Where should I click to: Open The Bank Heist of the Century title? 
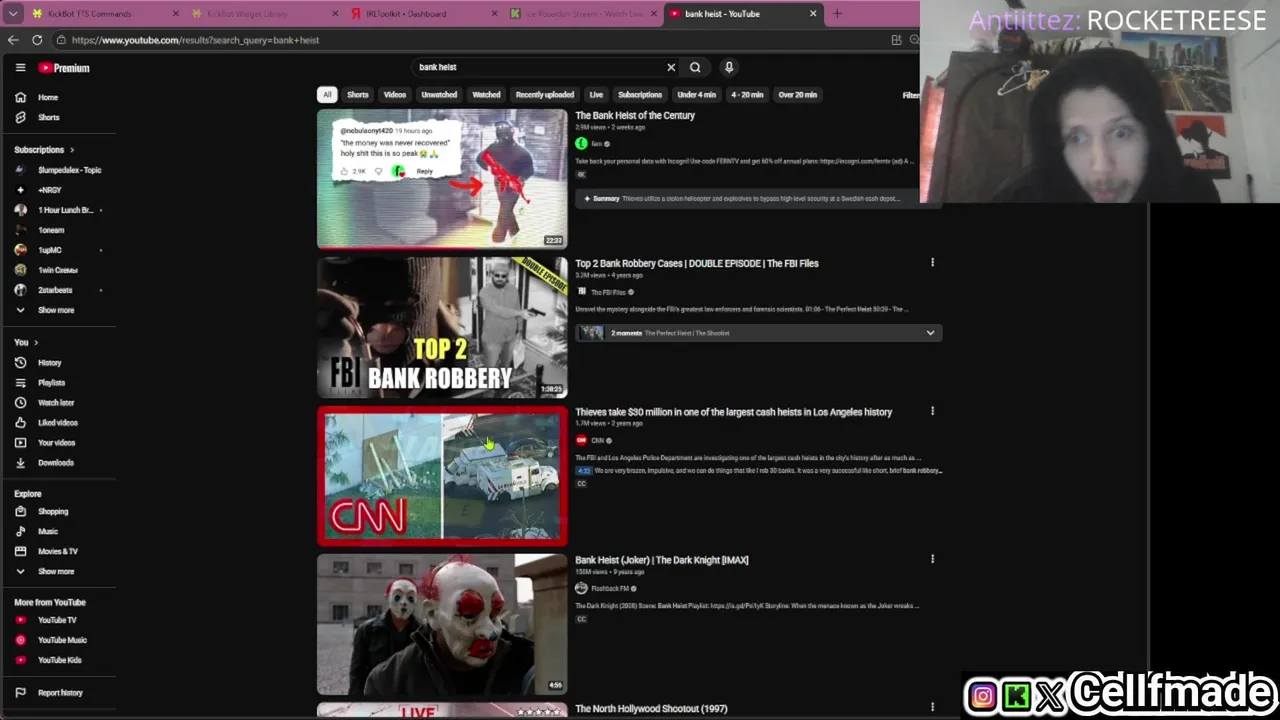pos(635,115)
